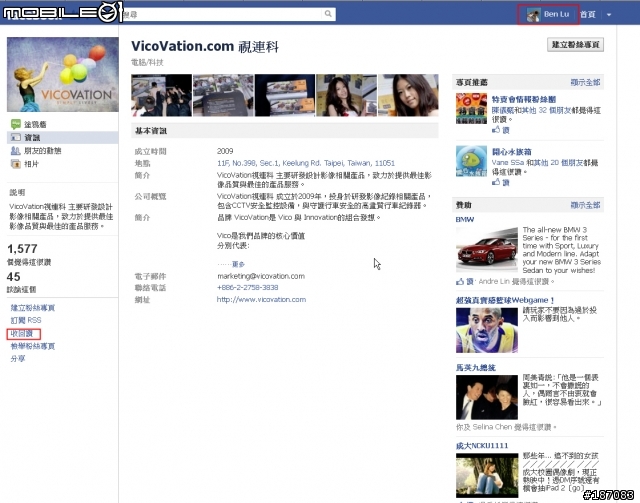
Task: Like 特賣會情報粉絲團 via thumbs-up icon
Action: (496, 130)
